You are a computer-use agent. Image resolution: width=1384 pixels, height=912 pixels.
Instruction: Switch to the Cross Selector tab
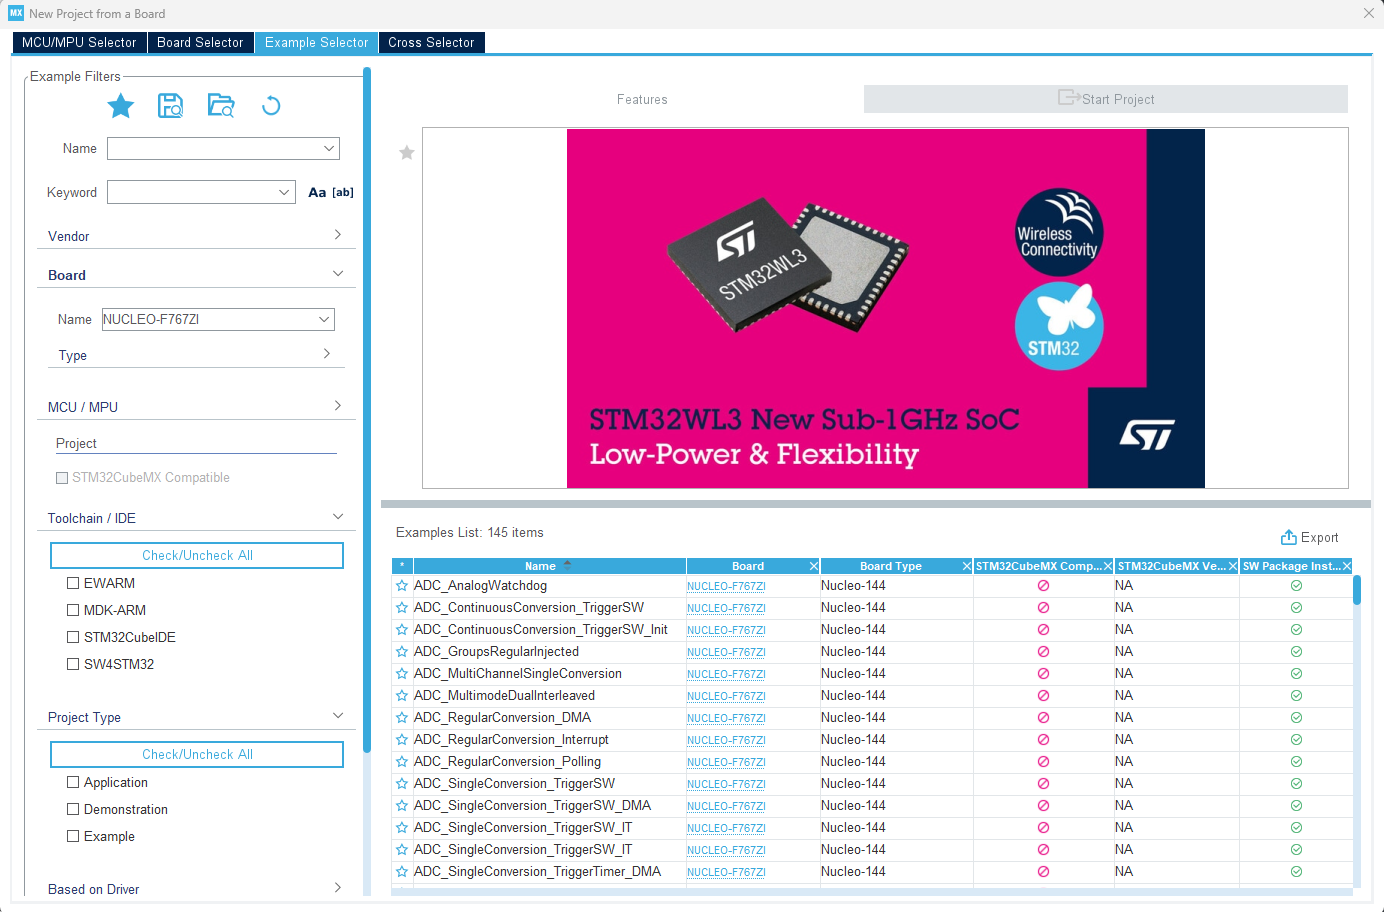tap(431, 42)
